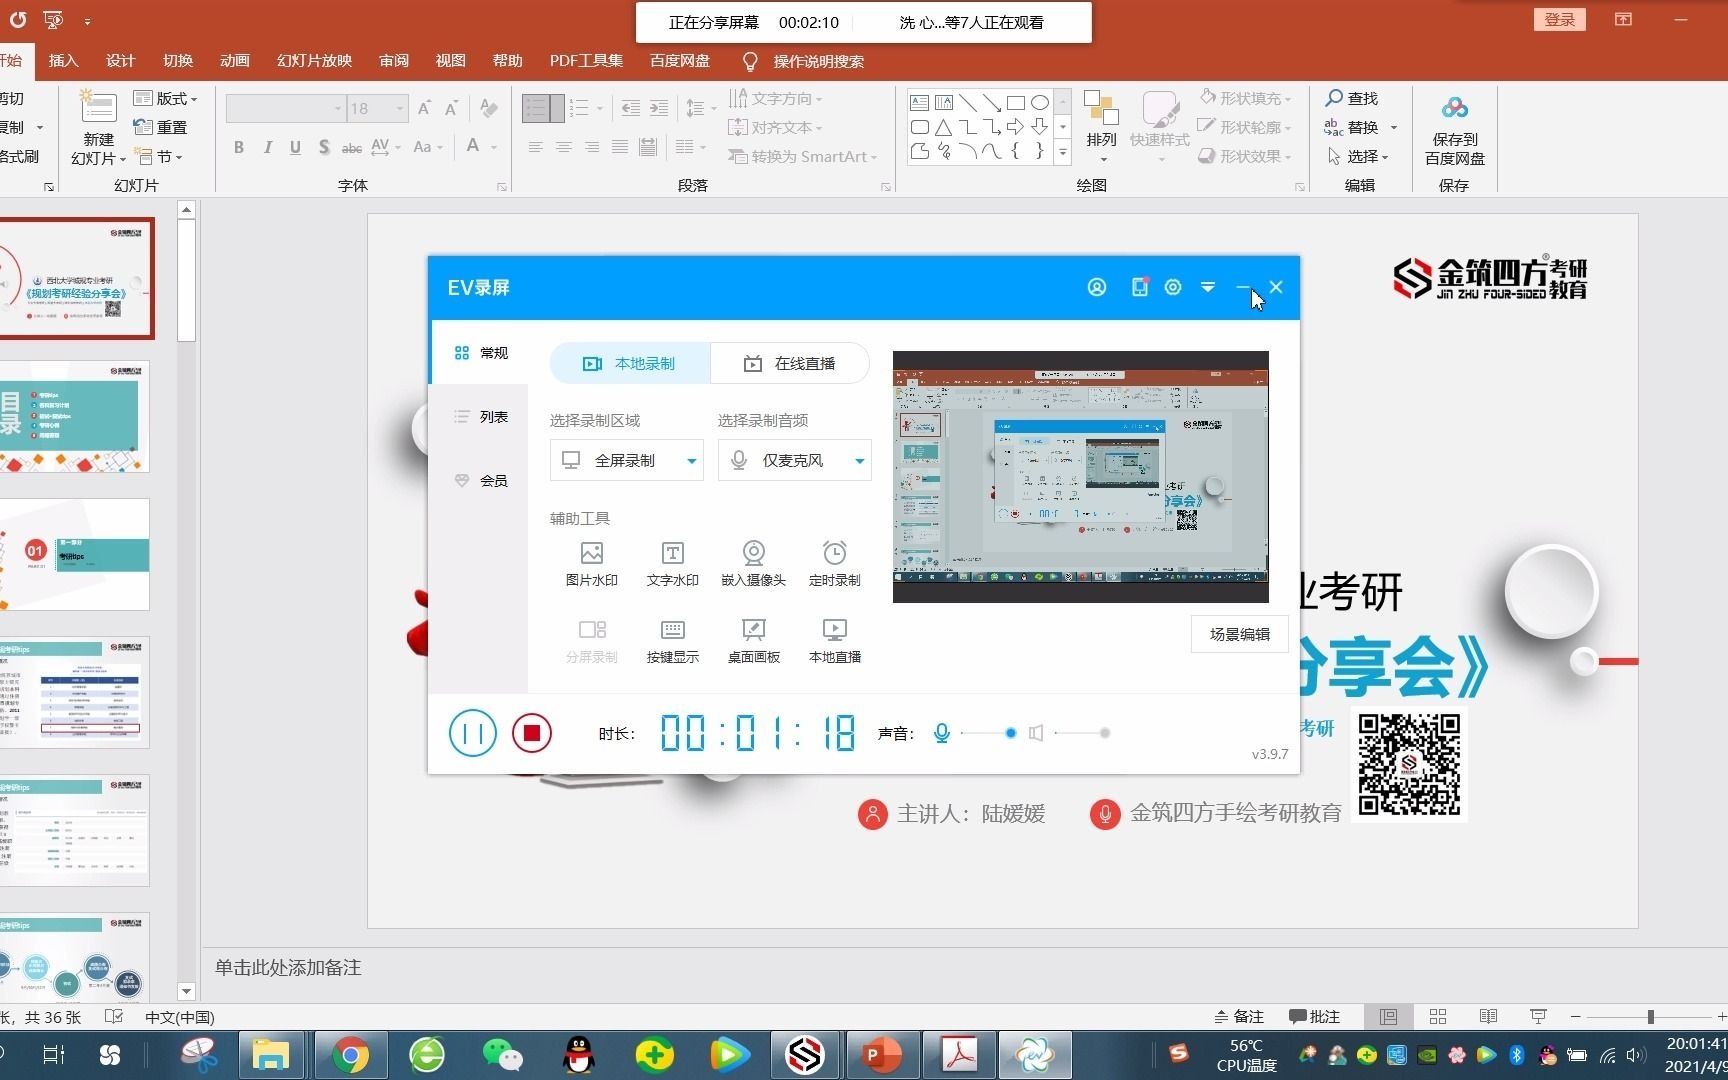Screen dimensions: 1728x1080
Task: Open the EV录屏 user account icon
Action: pyautogui.click(x=1097, y=287)
